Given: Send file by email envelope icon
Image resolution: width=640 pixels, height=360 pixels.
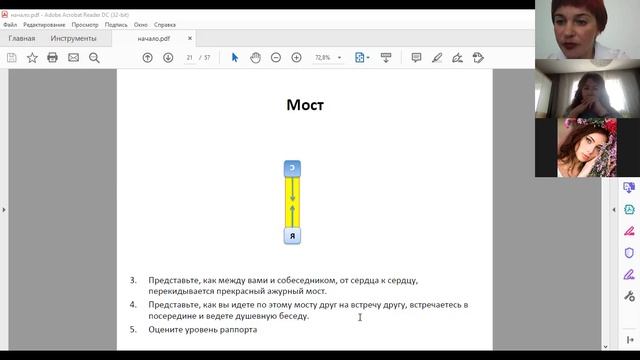Looking at the screenshot, I should click(x=73, y=58).
